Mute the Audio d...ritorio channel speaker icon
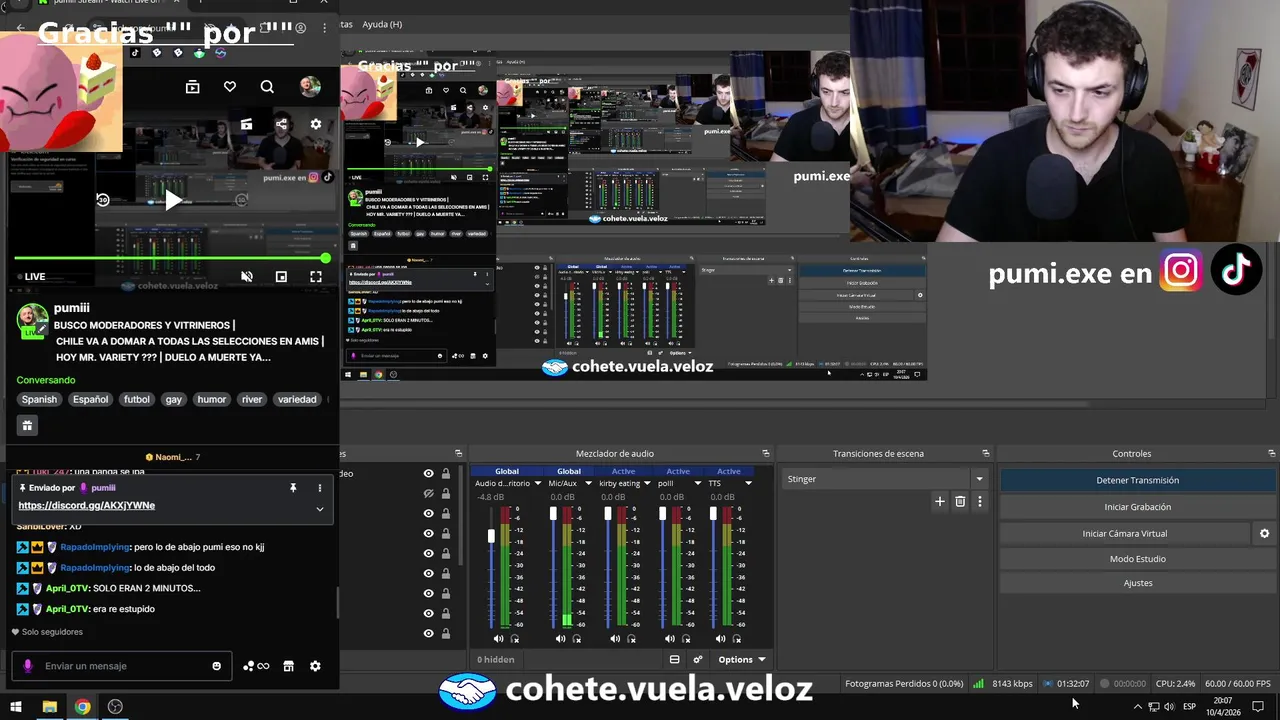Viewport: 1280px width, 720px height. [498, 639]
